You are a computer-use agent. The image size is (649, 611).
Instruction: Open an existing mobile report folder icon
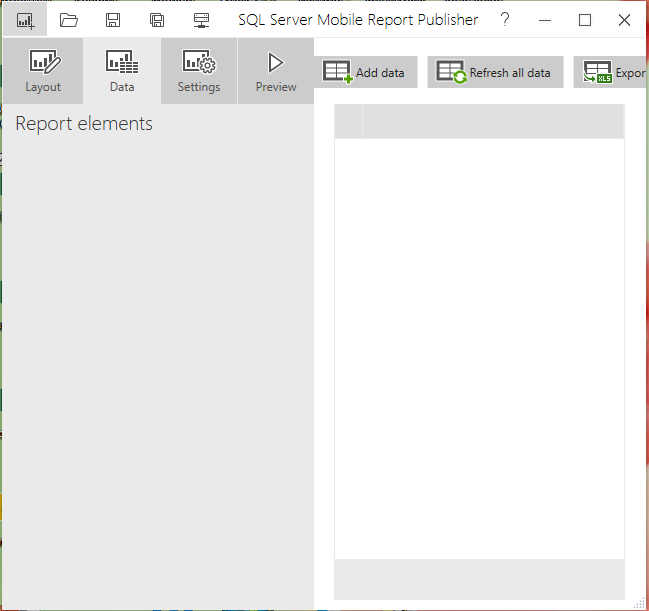pyautogui.click(x=69, y=20)
